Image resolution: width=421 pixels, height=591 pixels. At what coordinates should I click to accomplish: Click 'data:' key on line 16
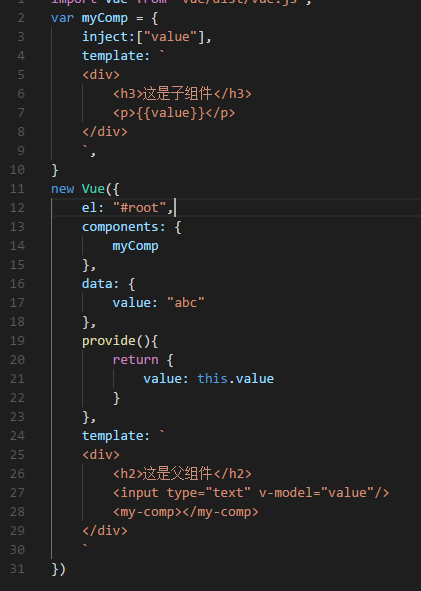pos(100,284)
